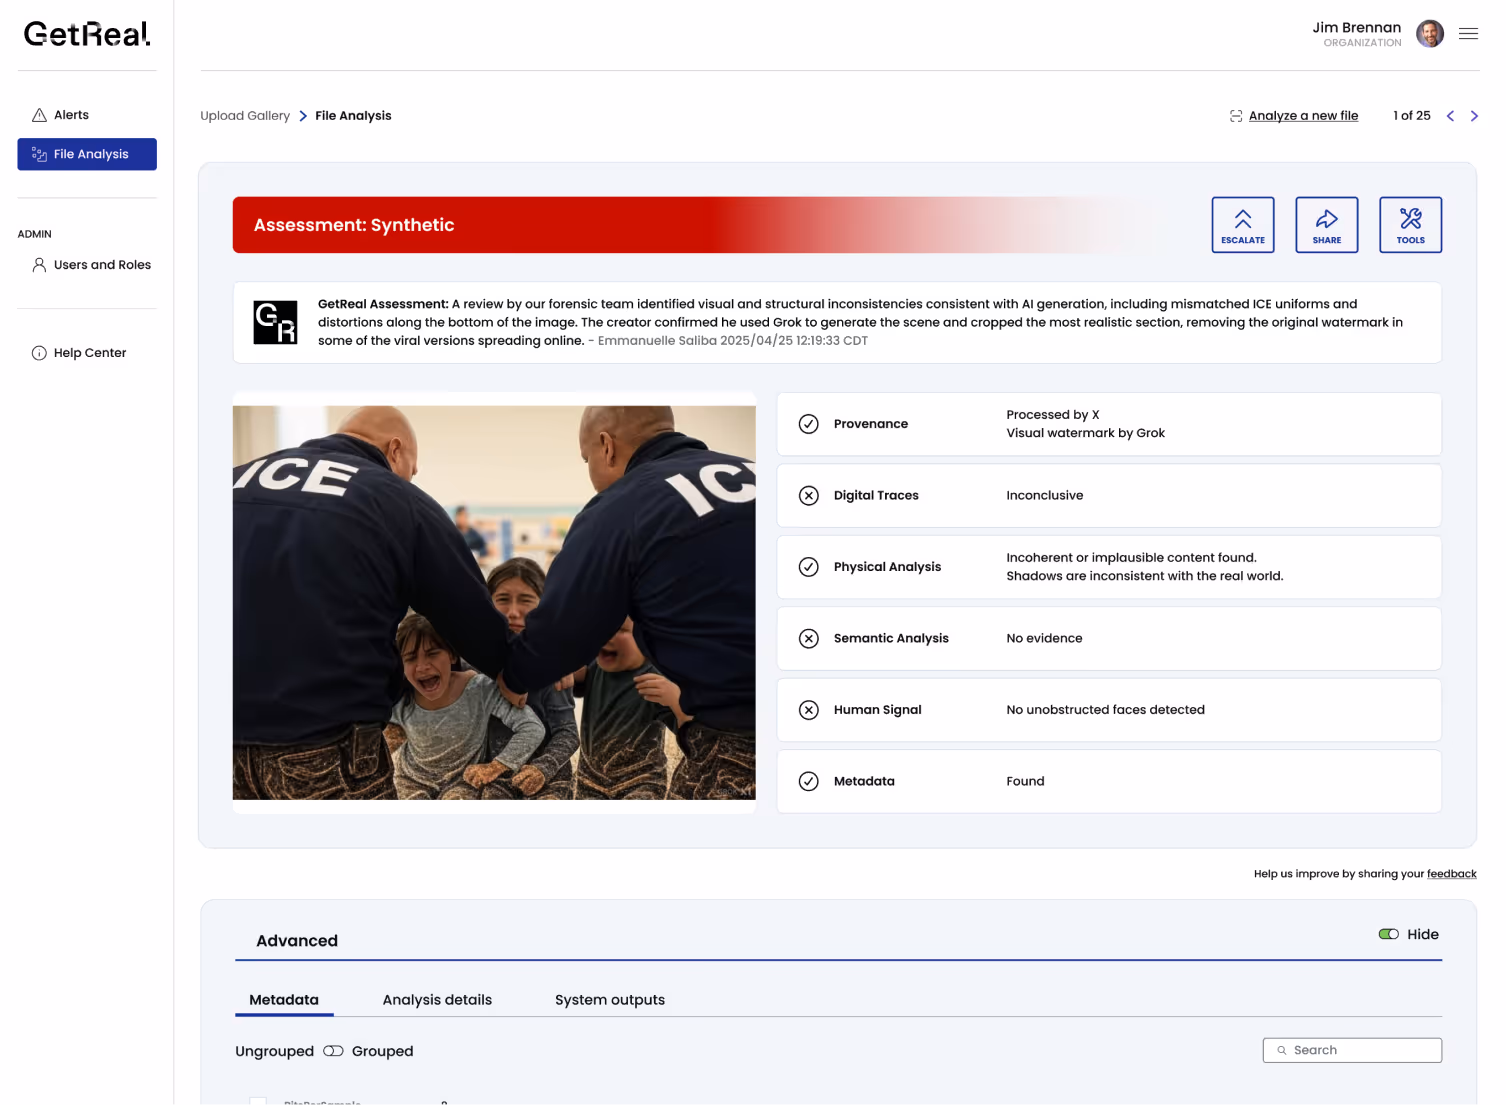Click the Advanced section heading

click(x=297, y=941)
